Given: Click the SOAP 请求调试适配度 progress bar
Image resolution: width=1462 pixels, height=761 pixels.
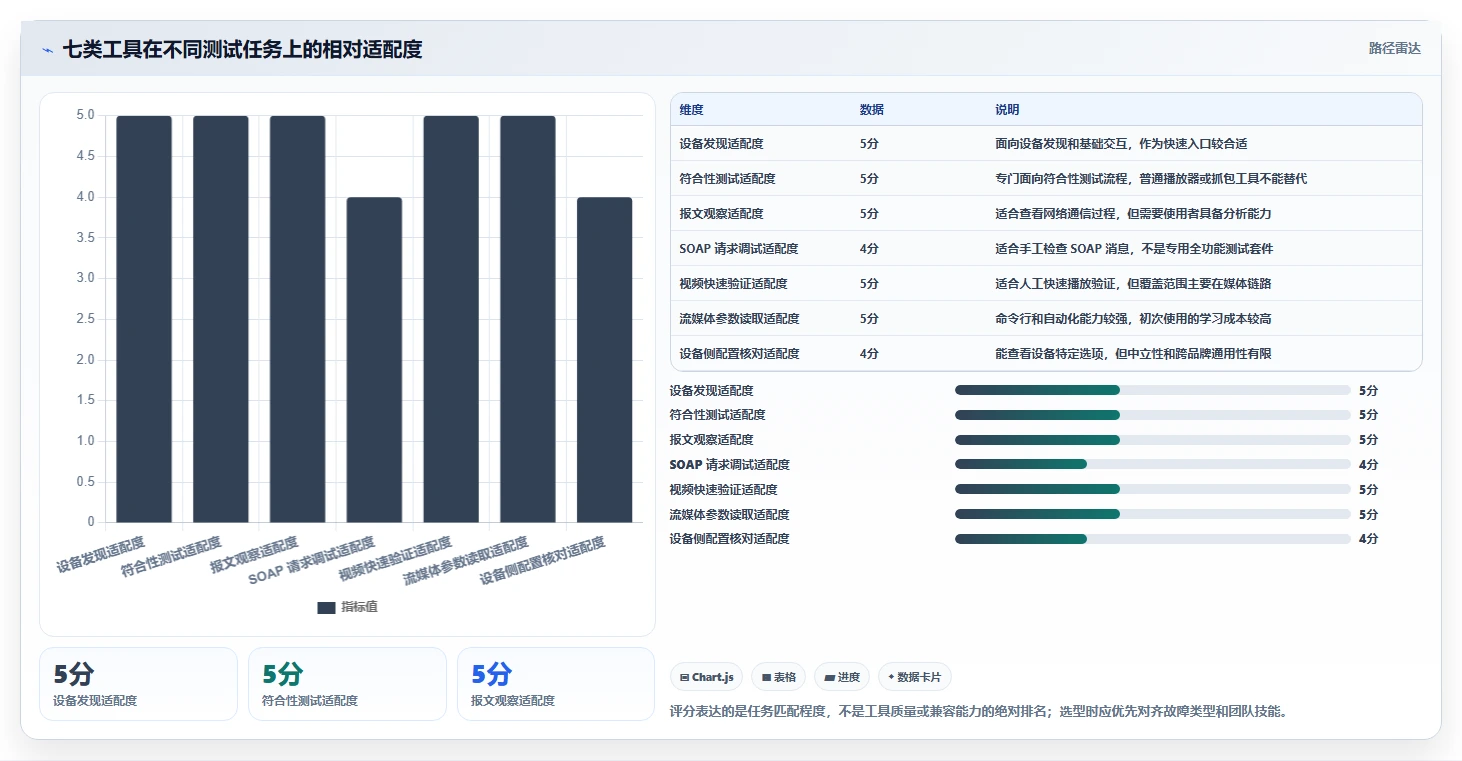Looking at the screenshot, I should click(x=1153, y=465).
